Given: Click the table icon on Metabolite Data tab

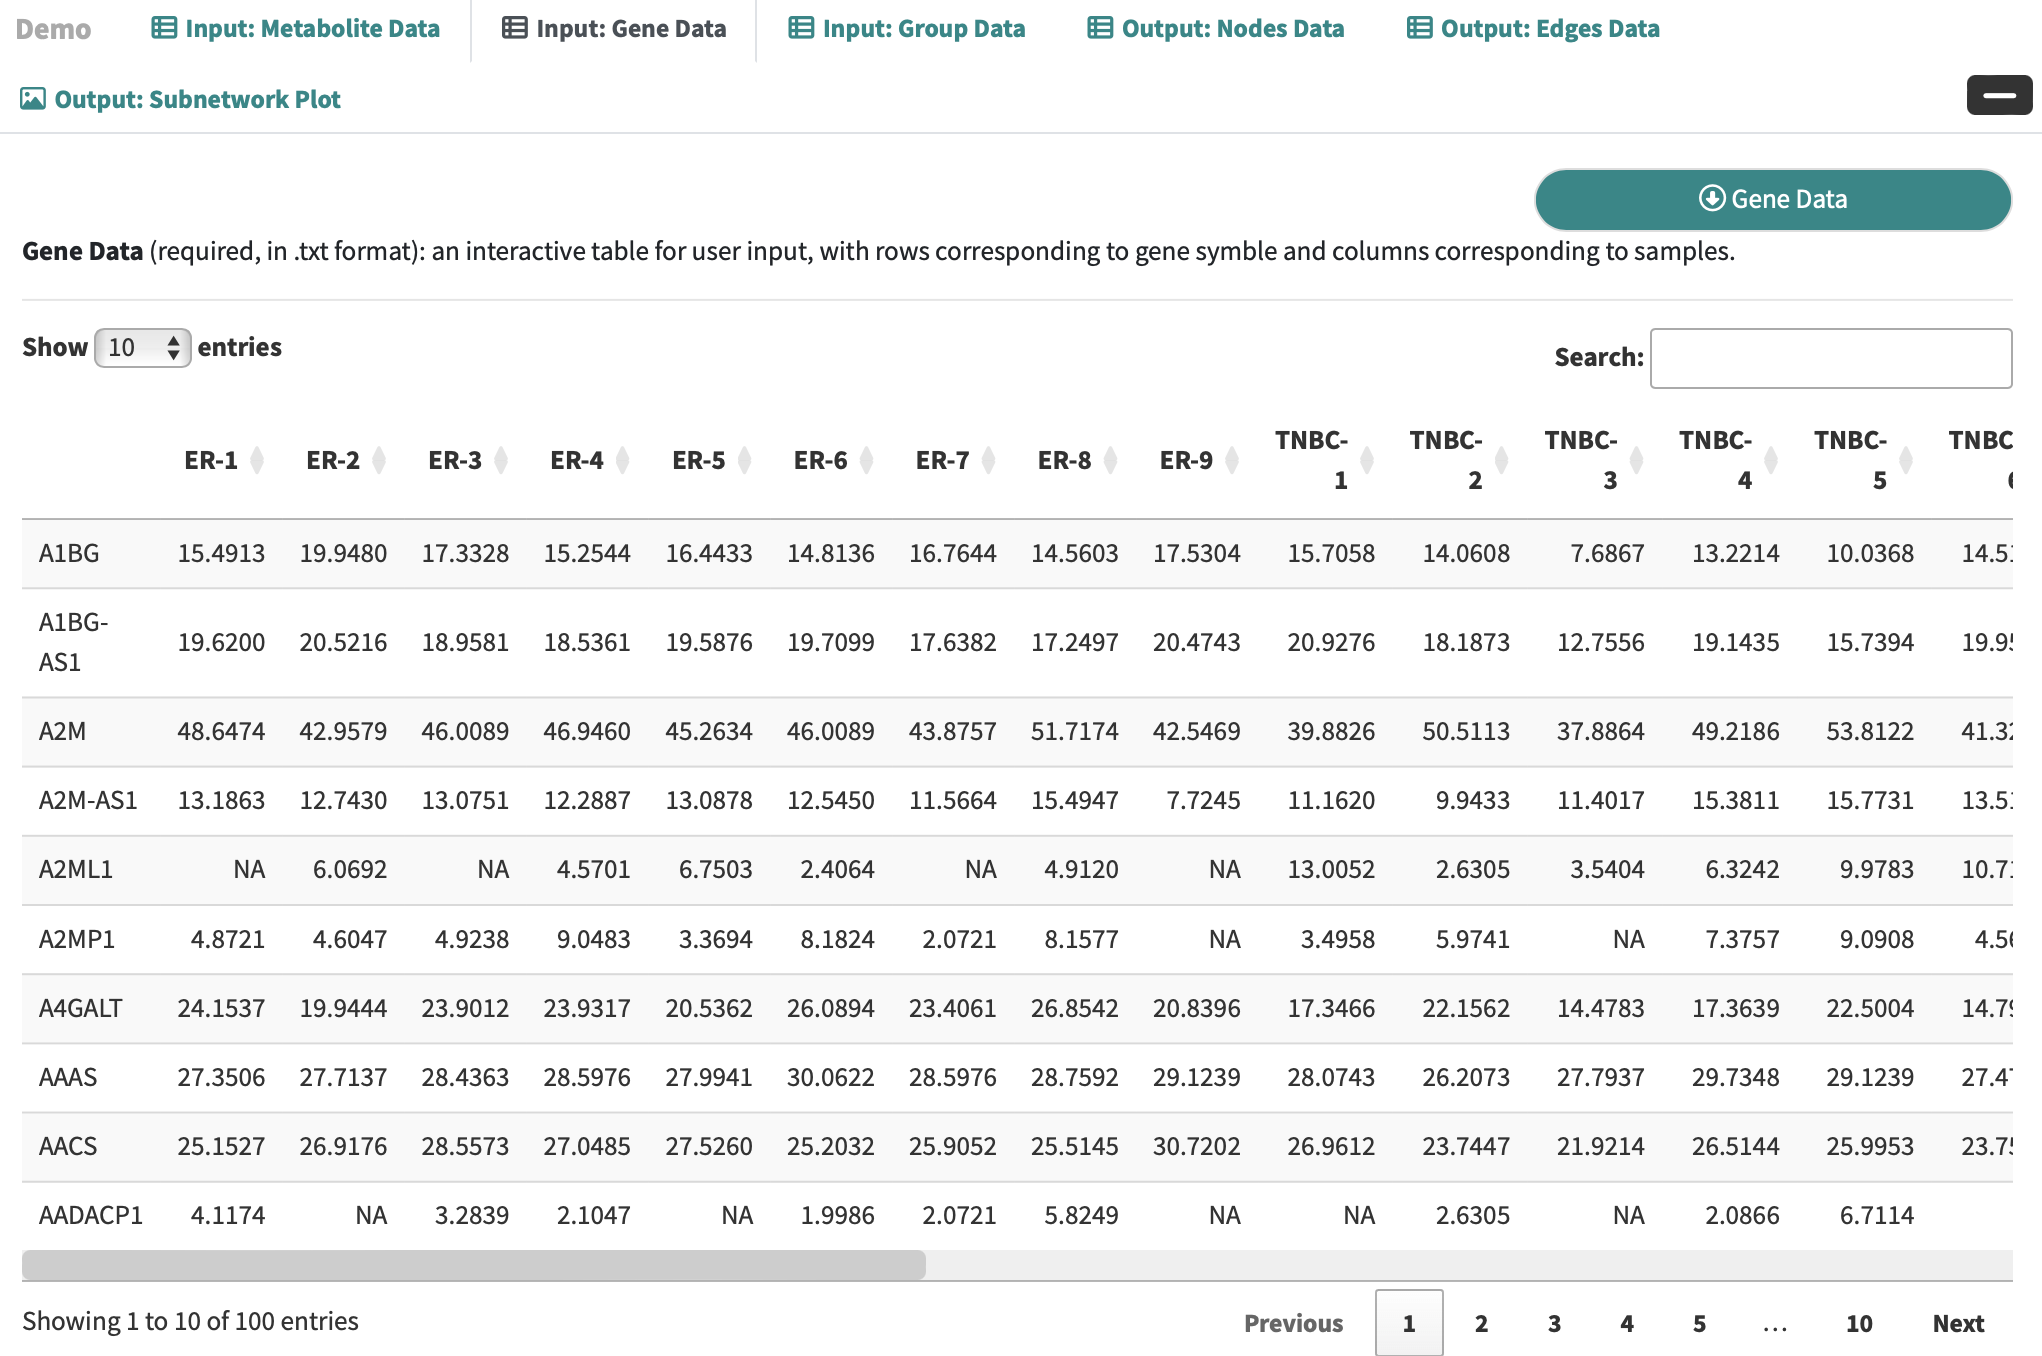Looking at the screenshot, I should point(164,28).
